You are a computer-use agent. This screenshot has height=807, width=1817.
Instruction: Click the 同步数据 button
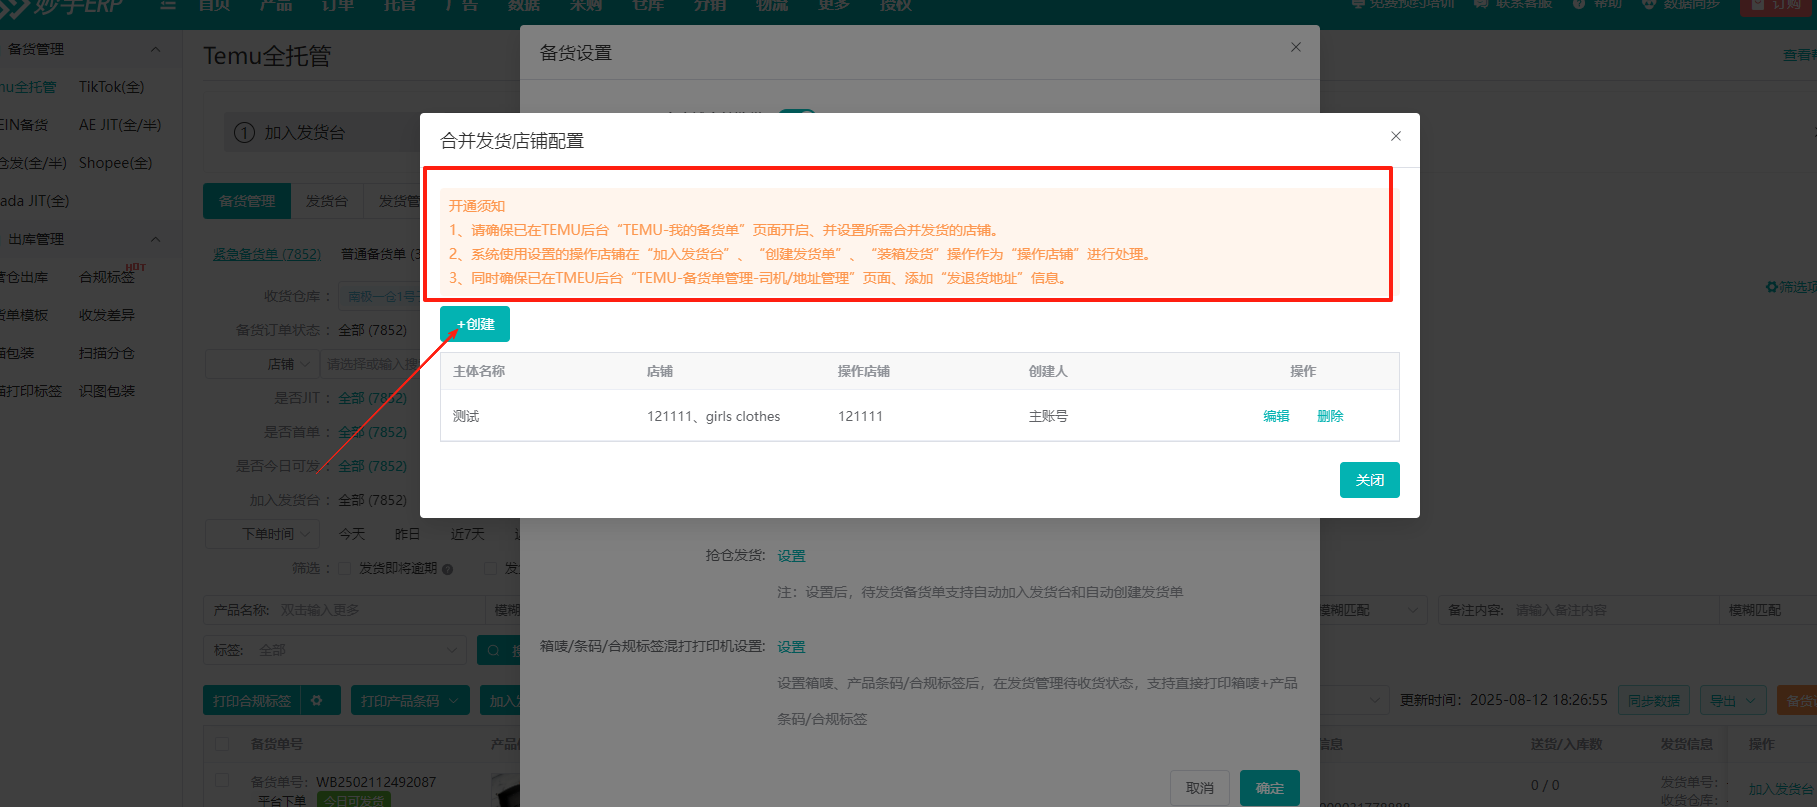pyautogui.click(x=1654, y=701)
